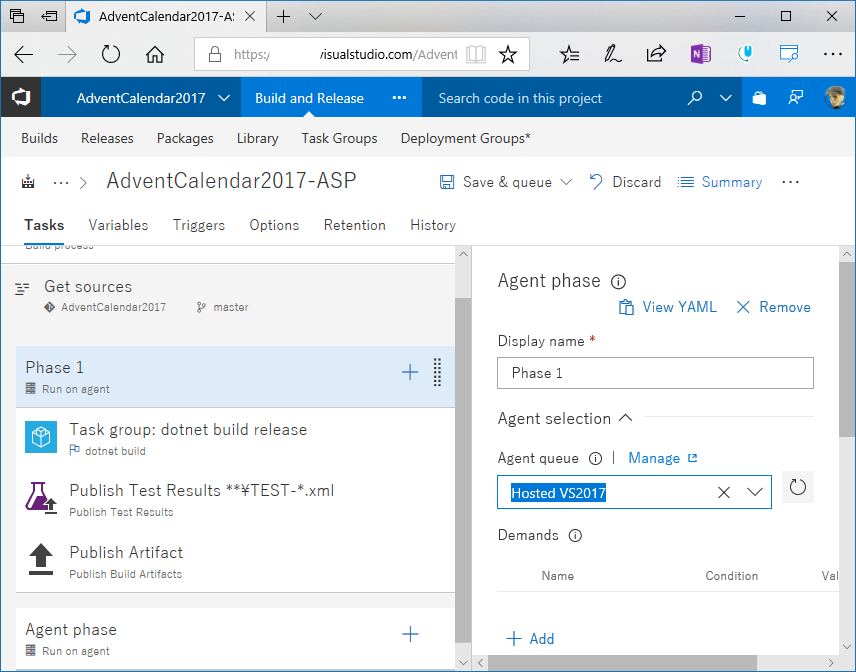Click the feedback person icon in header
The image size is (856, 672).
[795, 98]
